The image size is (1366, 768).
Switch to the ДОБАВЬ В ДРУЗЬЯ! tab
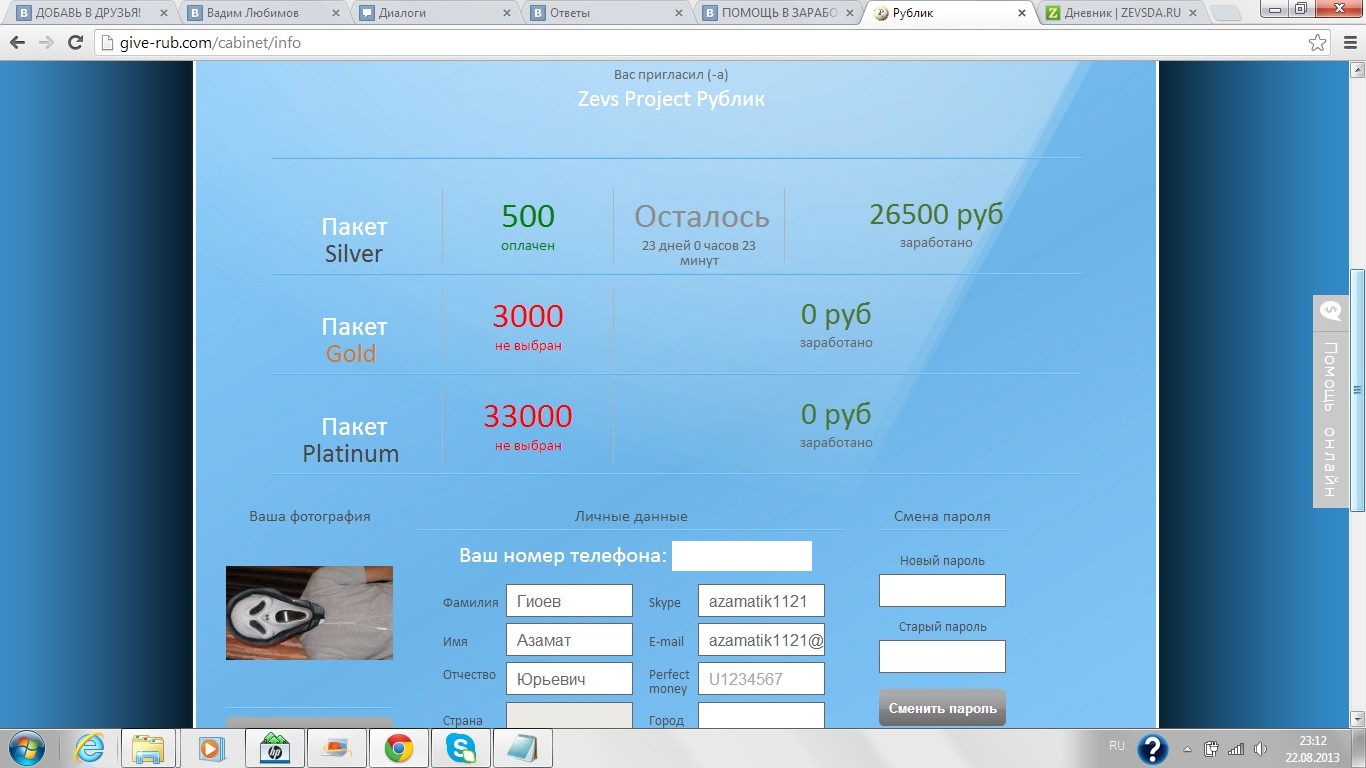87,13
